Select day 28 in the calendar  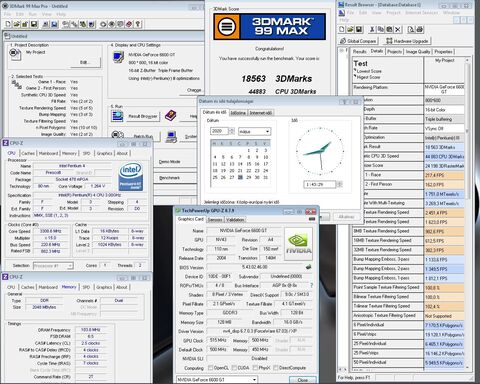(240, 177)
